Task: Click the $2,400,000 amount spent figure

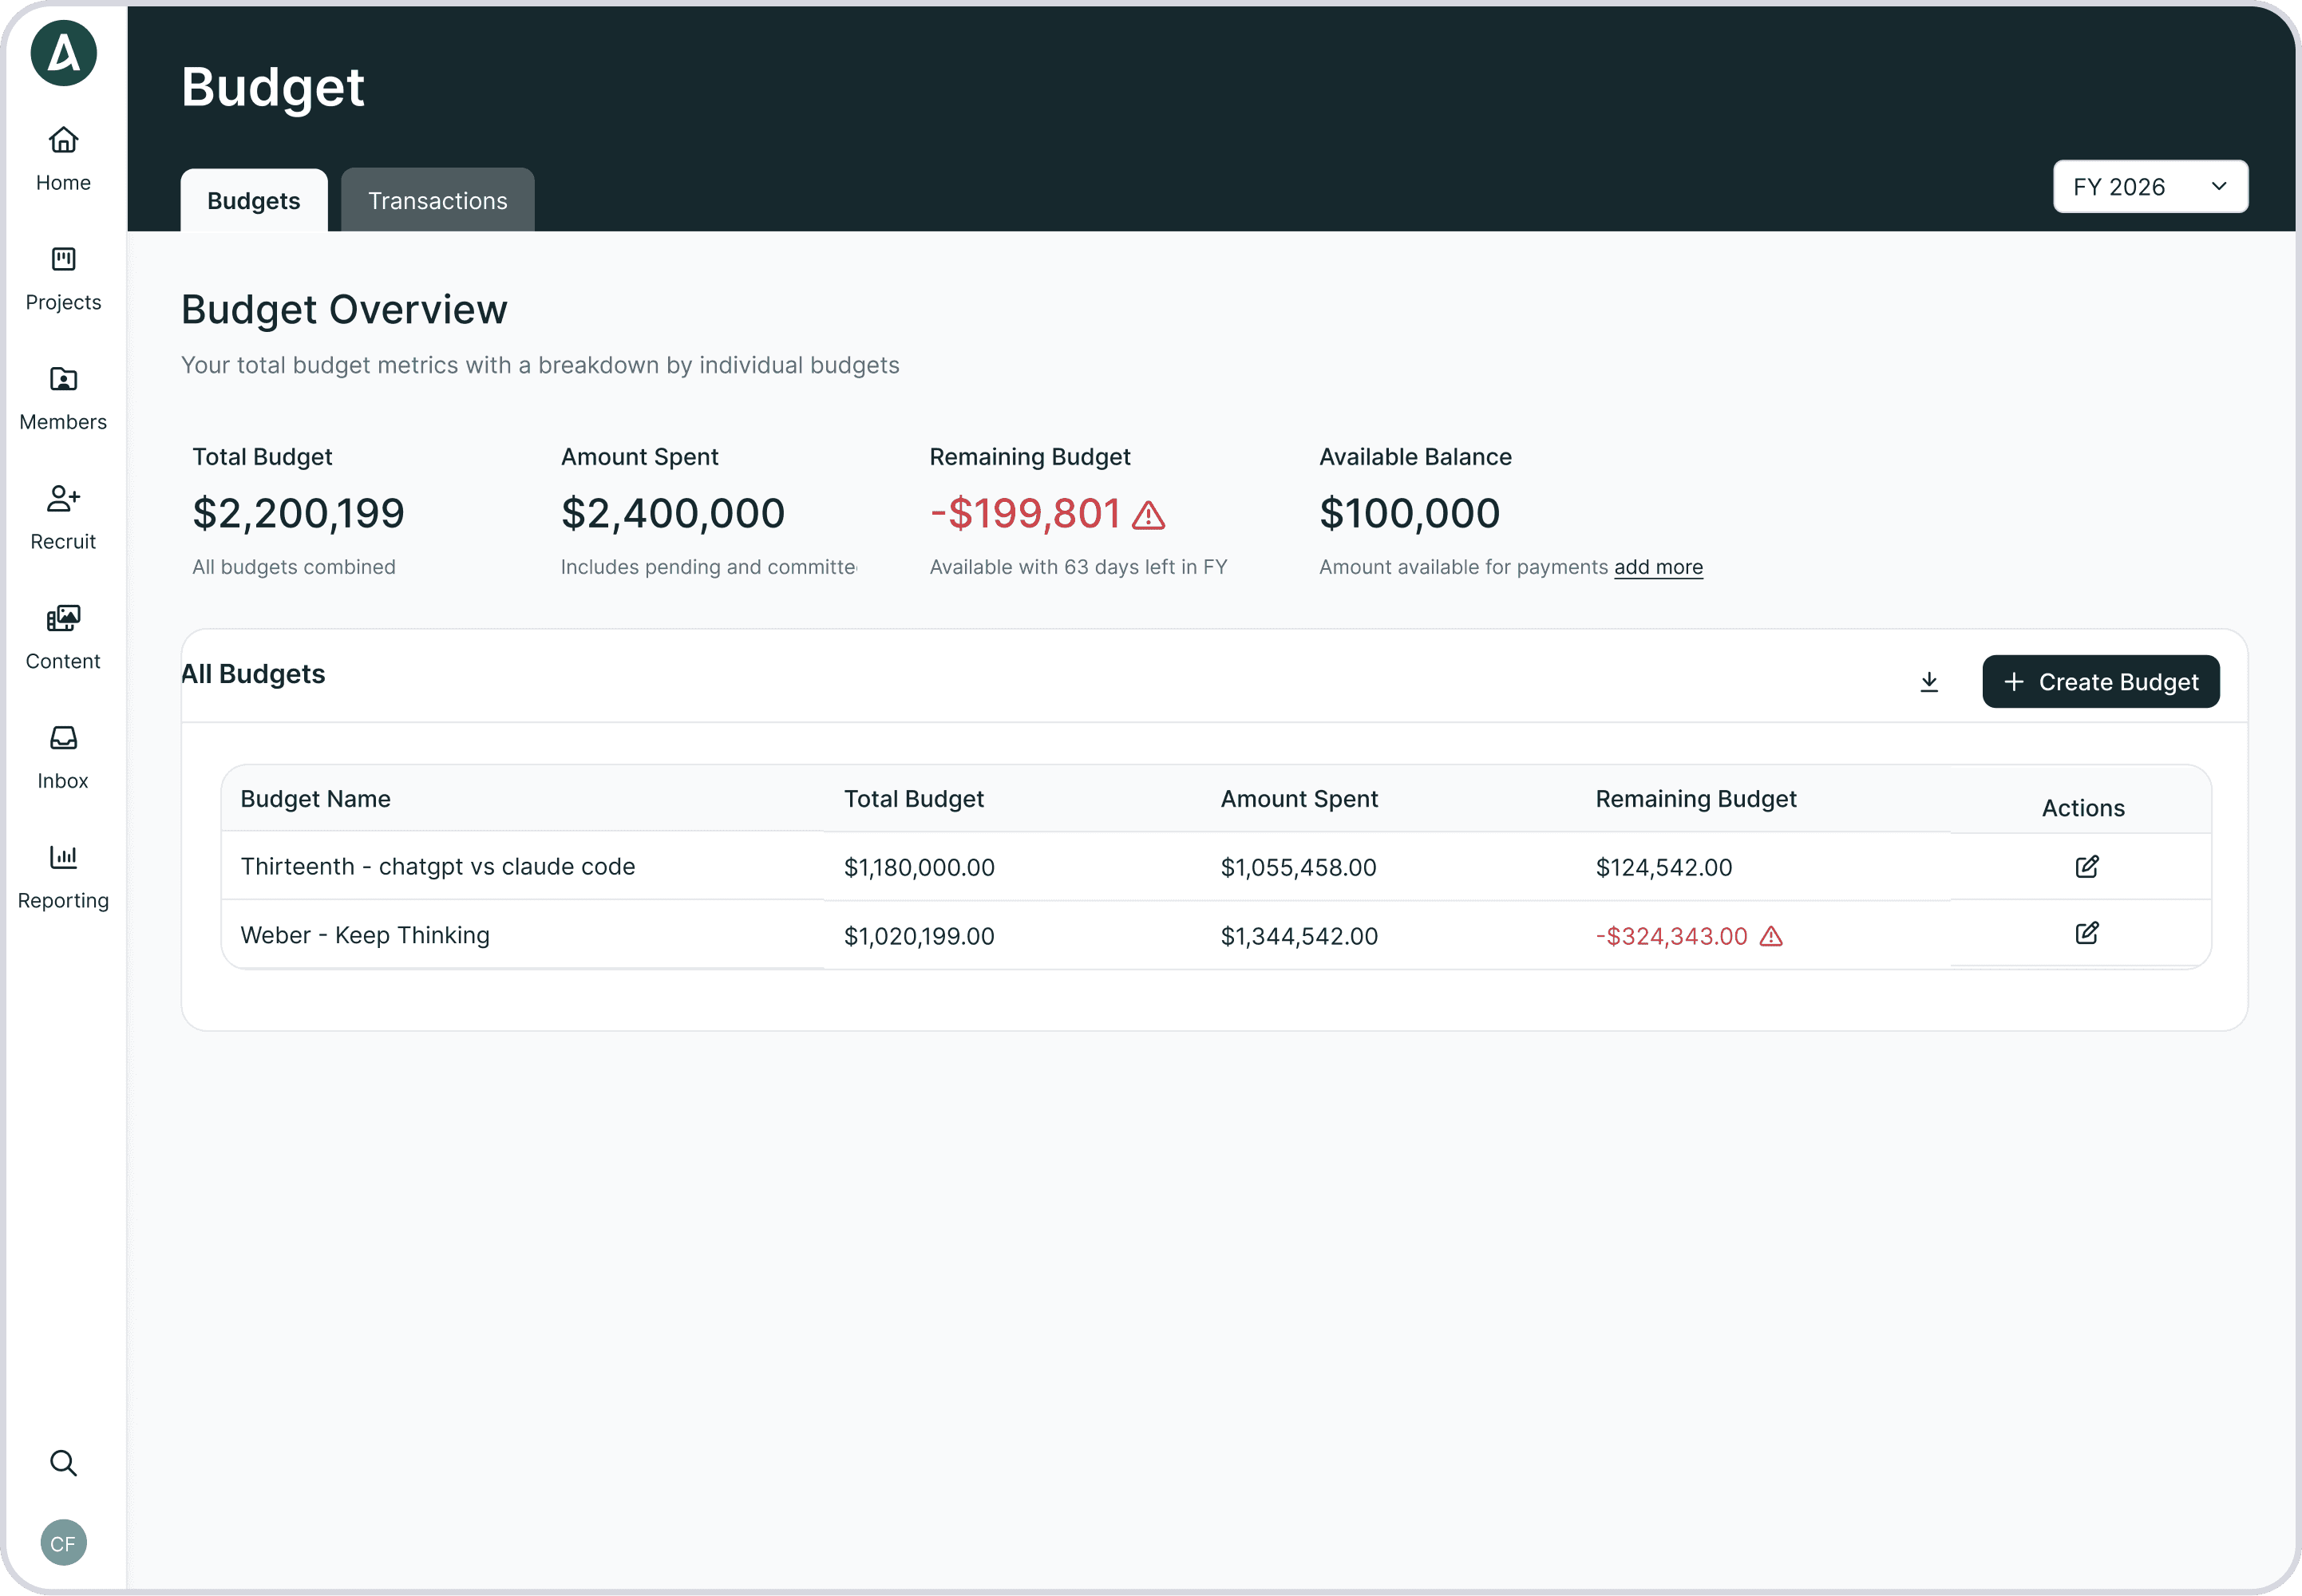Action: click(672, 513)
